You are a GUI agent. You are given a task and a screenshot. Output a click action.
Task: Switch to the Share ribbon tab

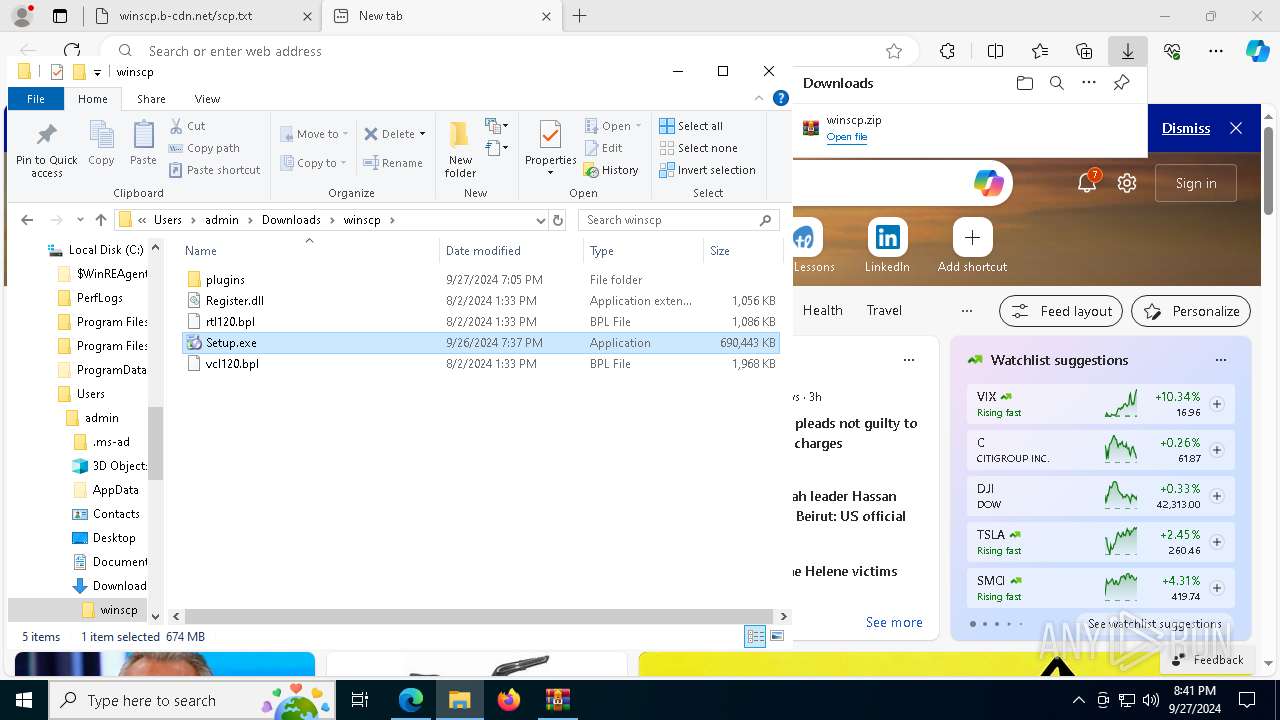(x=151, y=99)
